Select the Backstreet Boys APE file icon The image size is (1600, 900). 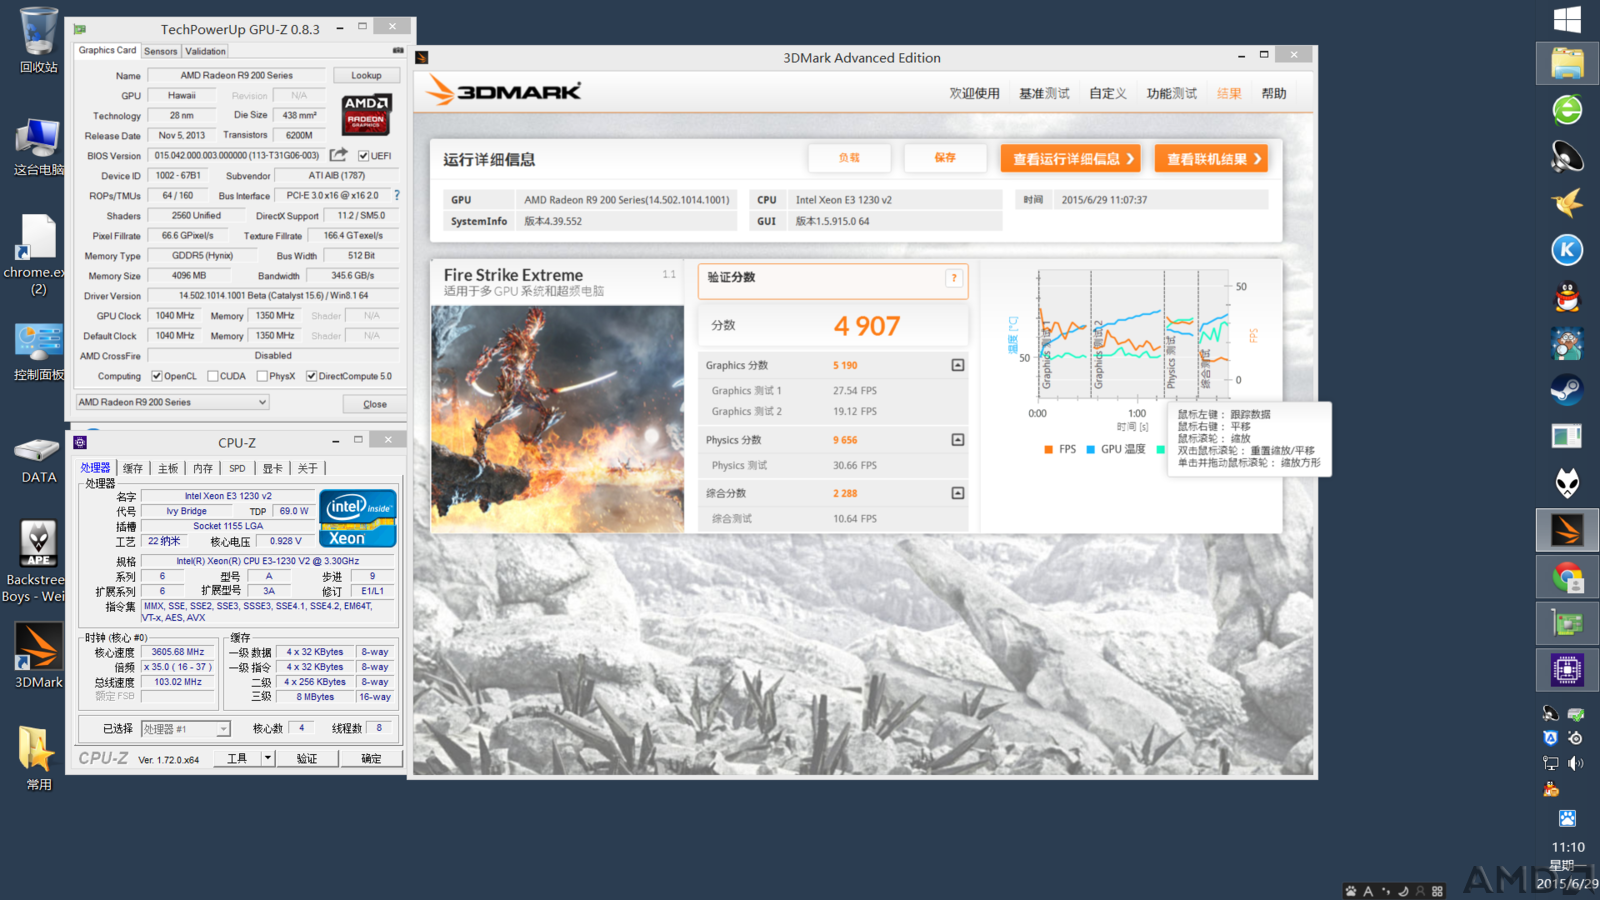(x=34, y=562)
